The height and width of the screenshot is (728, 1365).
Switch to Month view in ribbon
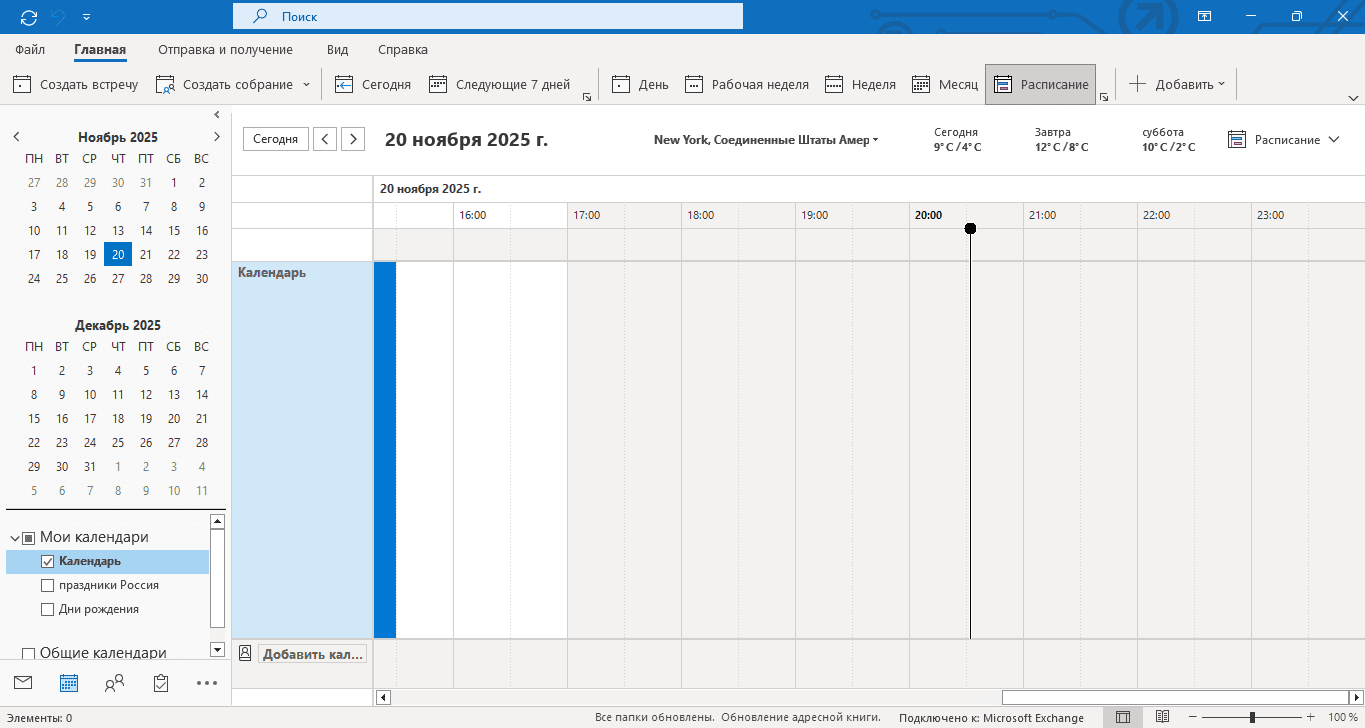click(x=945, y=85)
